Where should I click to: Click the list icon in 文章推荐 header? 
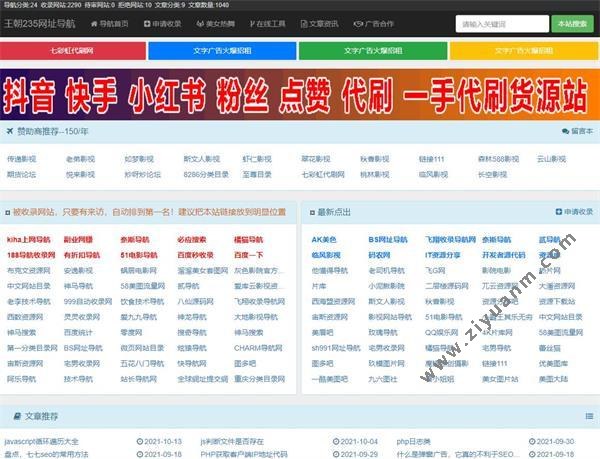click(589, 416)
